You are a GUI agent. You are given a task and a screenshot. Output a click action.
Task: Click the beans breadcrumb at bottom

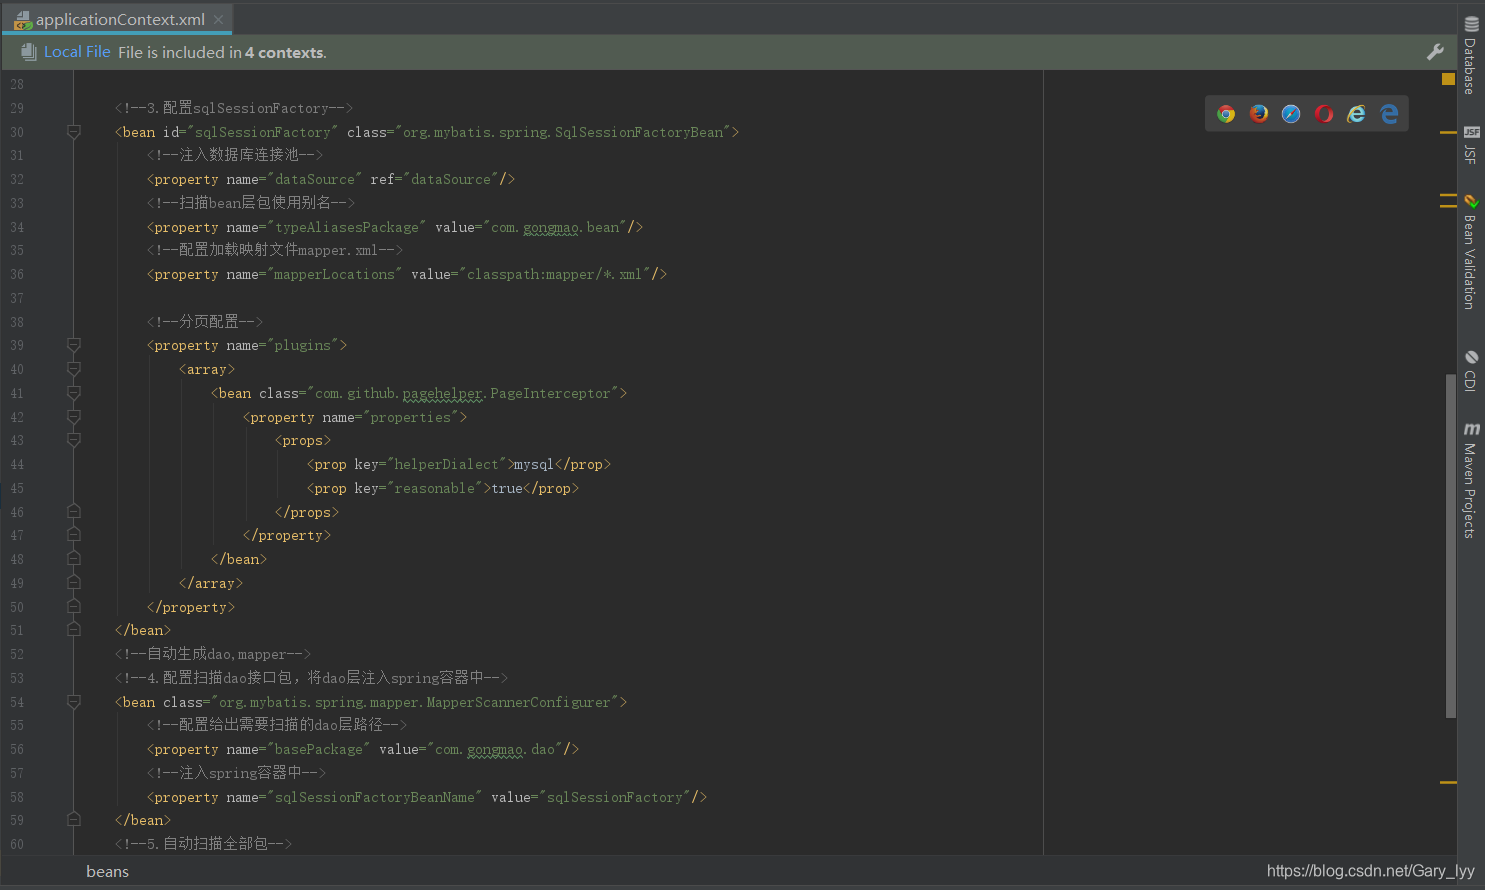[x=107, y=871]
